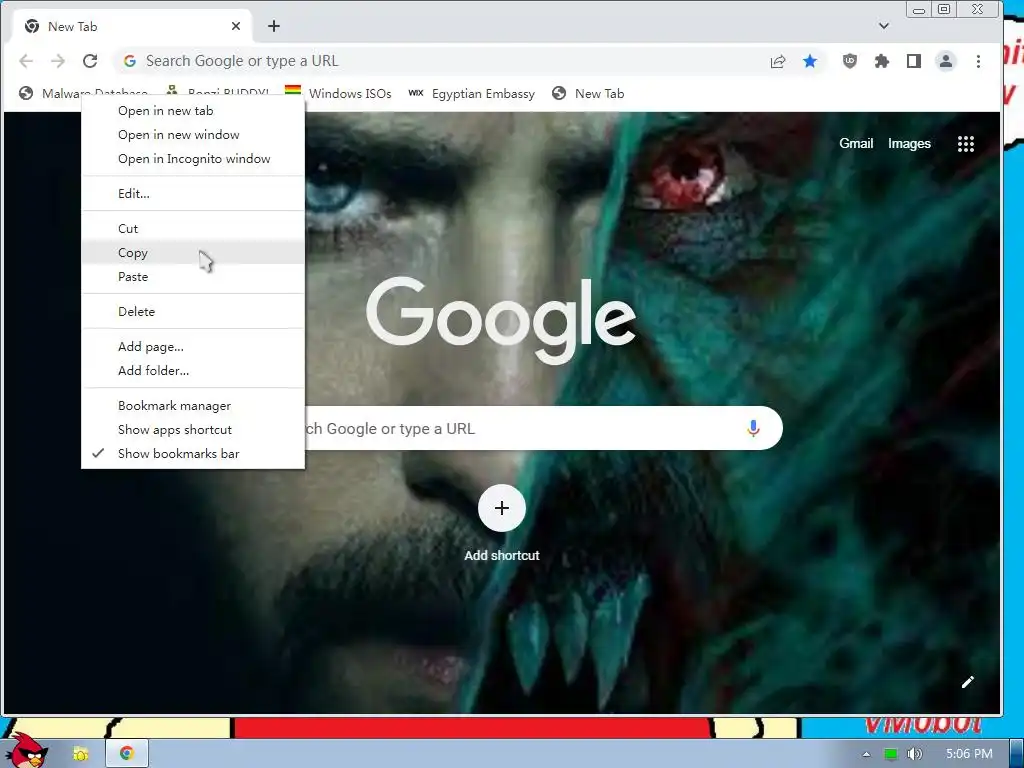
Task: Click the green tray icon
Action: (x=890, y=754)
